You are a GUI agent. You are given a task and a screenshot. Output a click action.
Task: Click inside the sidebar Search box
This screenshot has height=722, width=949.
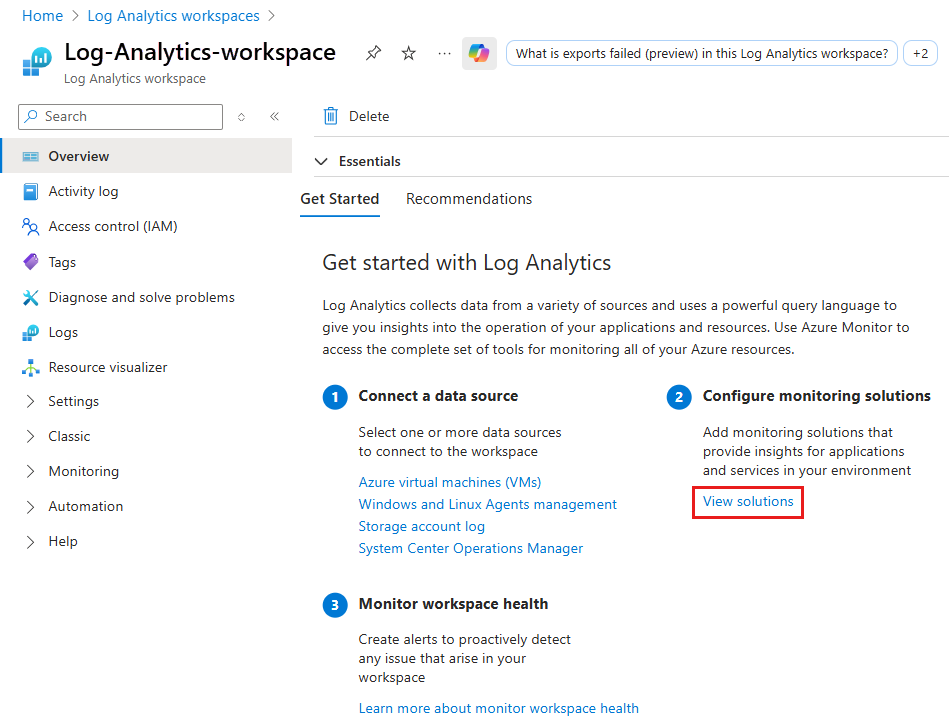120,116
